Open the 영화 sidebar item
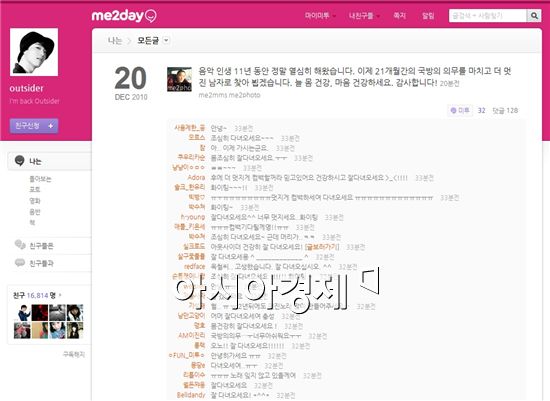The height and width of the screenshot is (401, 550). [35, 201]
